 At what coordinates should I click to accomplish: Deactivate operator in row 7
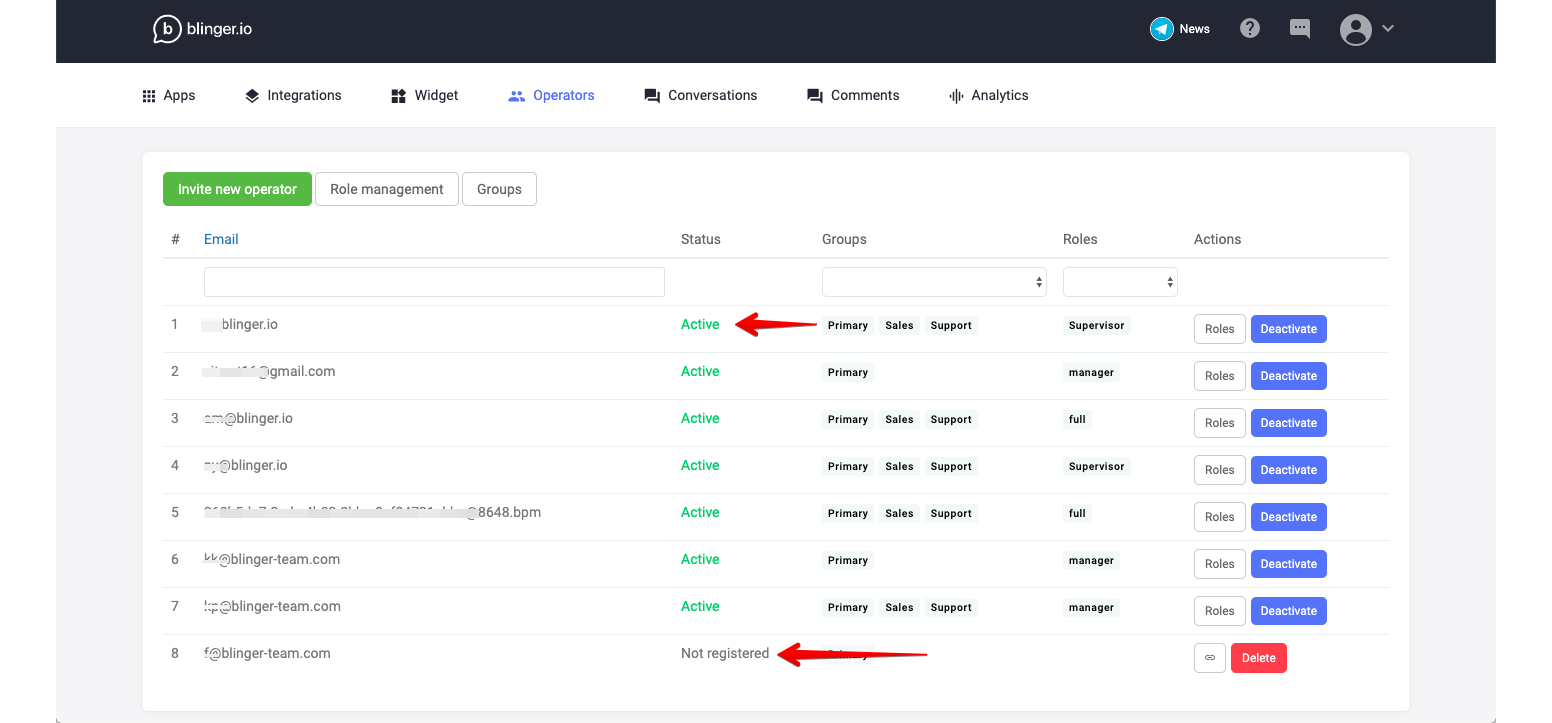click(1289, 611)
